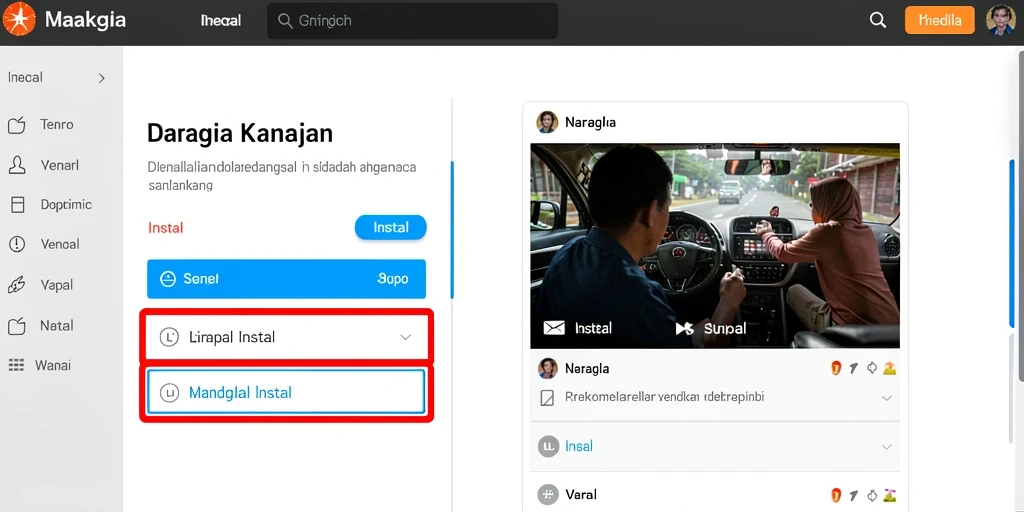Viewport: 1024px width, 512px height.
Task: Click the Doptimic sidebar icon
Action: coord(18,205)
